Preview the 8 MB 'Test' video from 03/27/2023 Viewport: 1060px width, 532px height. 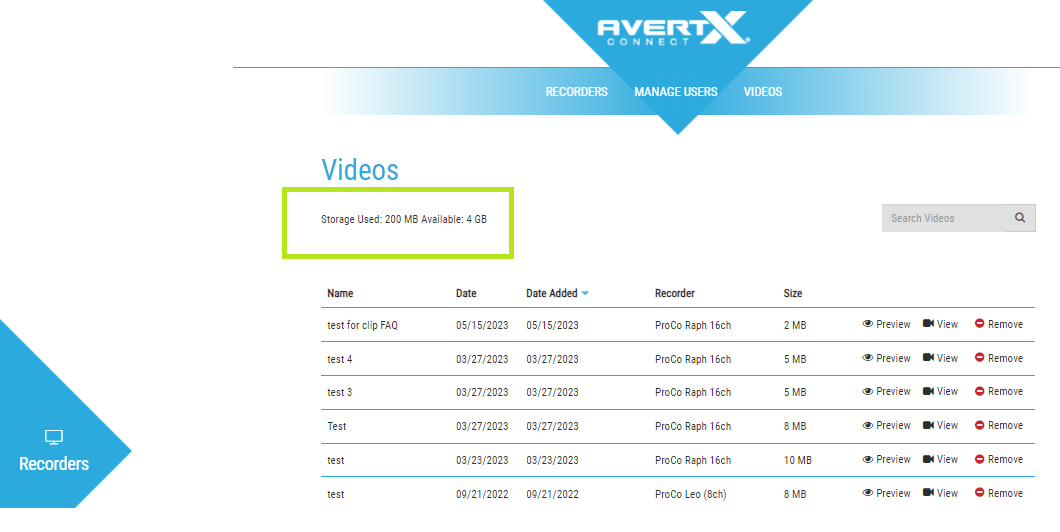pyautogui.click(x=886, y=425)
